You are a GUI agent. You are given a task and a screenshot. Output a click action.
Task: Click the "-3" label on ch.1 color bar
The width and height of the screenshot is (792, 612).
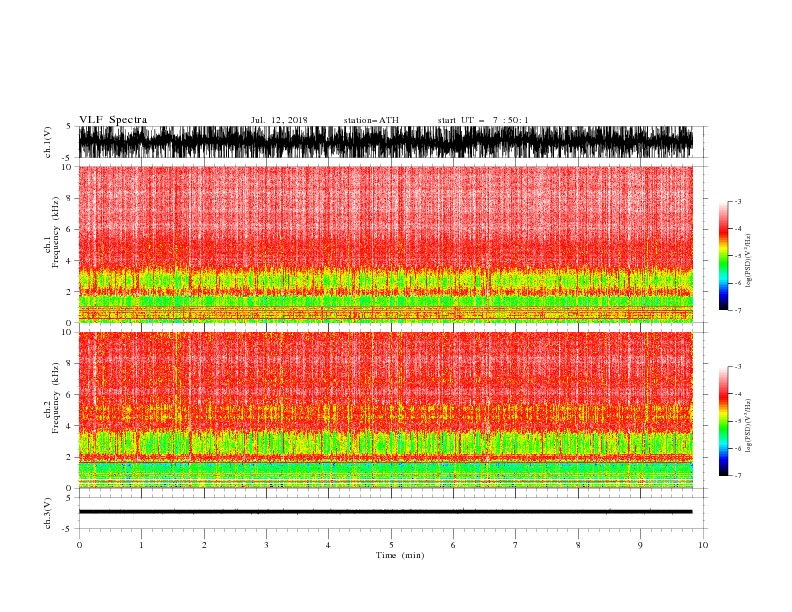point(737,201)
